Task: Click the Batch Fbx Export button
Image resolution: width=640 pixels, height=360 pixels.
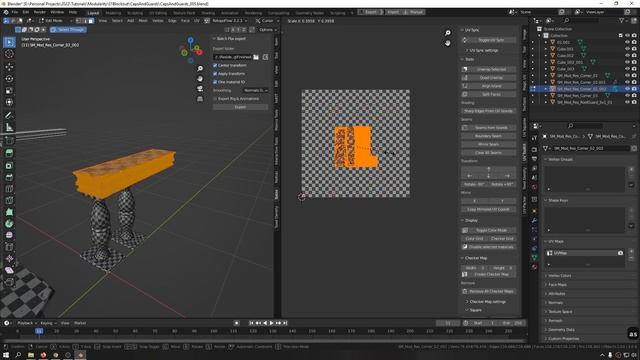Action: (x=240, y=107)
